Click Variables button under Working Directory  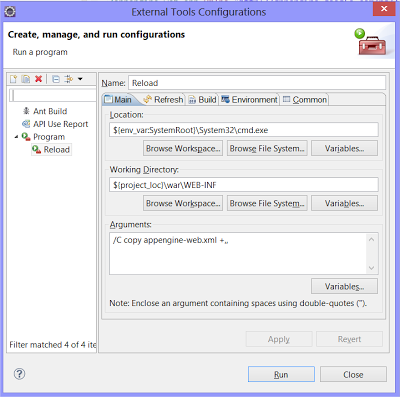344,203
